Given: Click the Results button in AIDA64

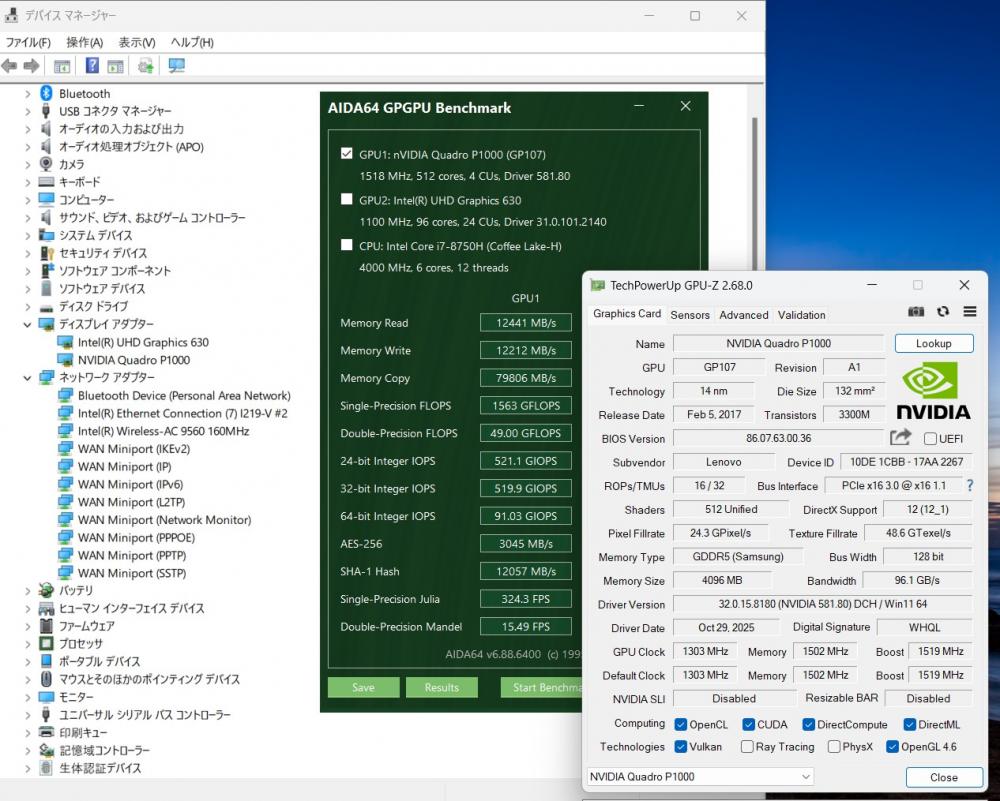Looking at the screenshot, I should pyautogui.click(x=441, y=687).
